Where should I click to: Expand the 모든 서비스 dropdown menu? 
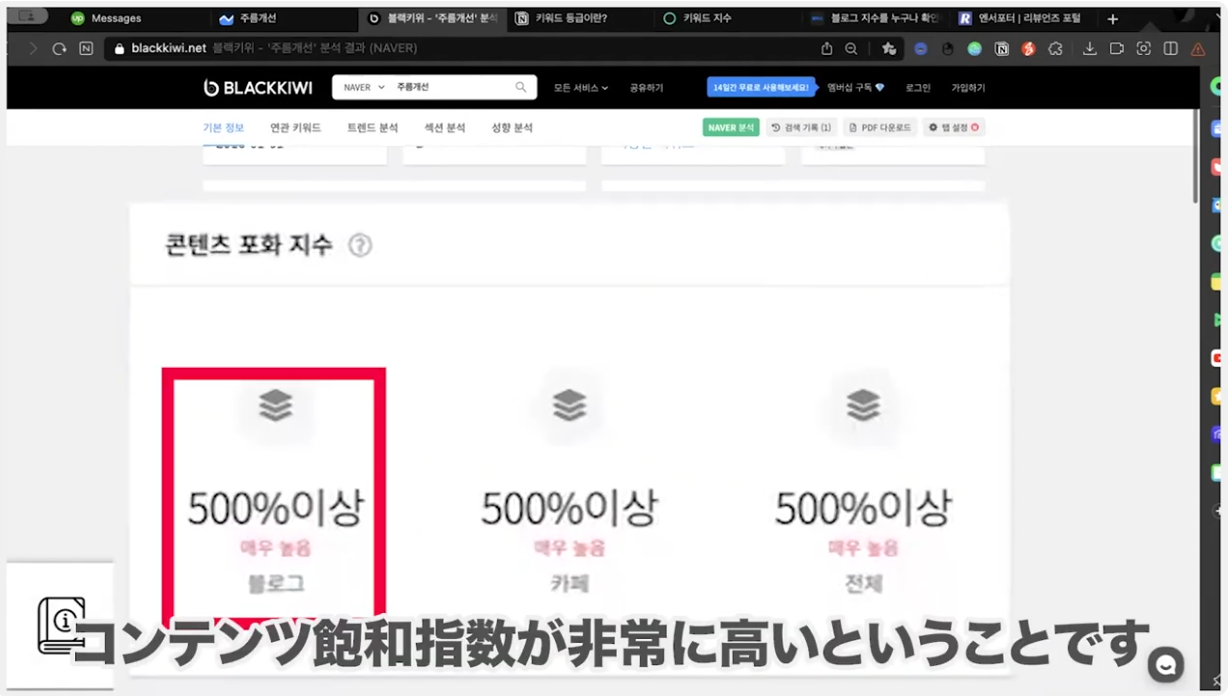[x=581, y=88]
